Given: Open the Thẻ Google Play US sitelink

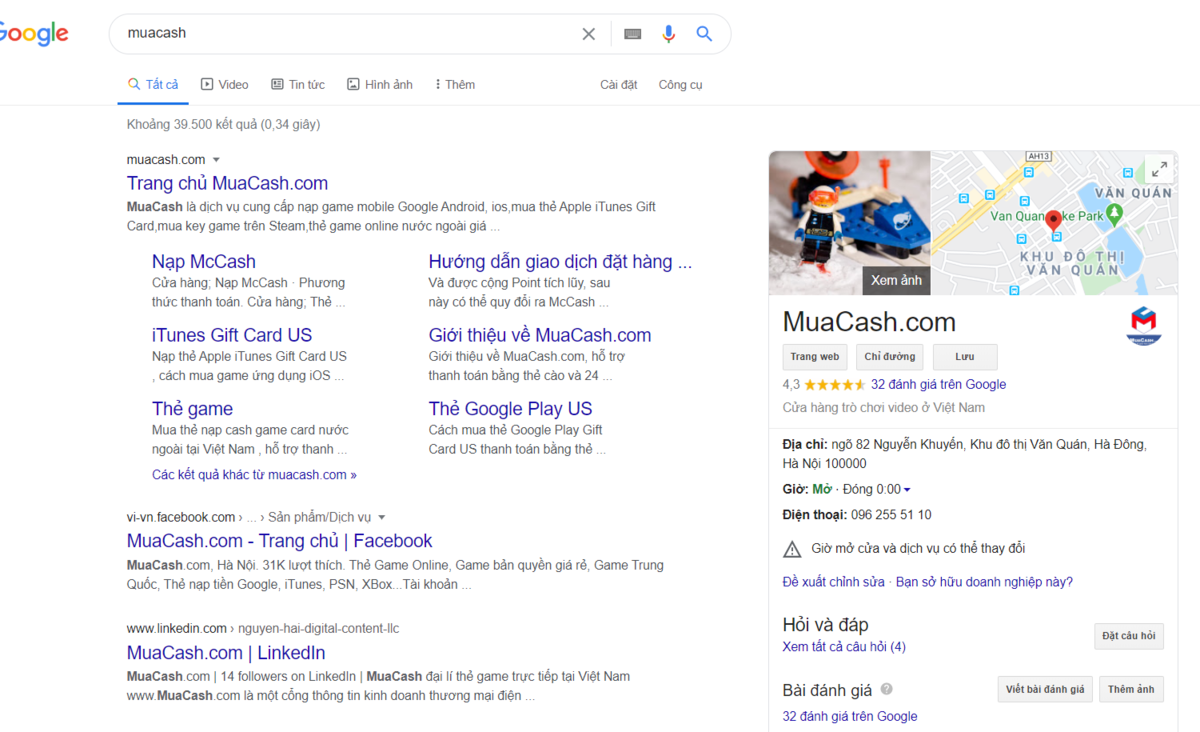Looking at the screenshot, I should (511, 409).
